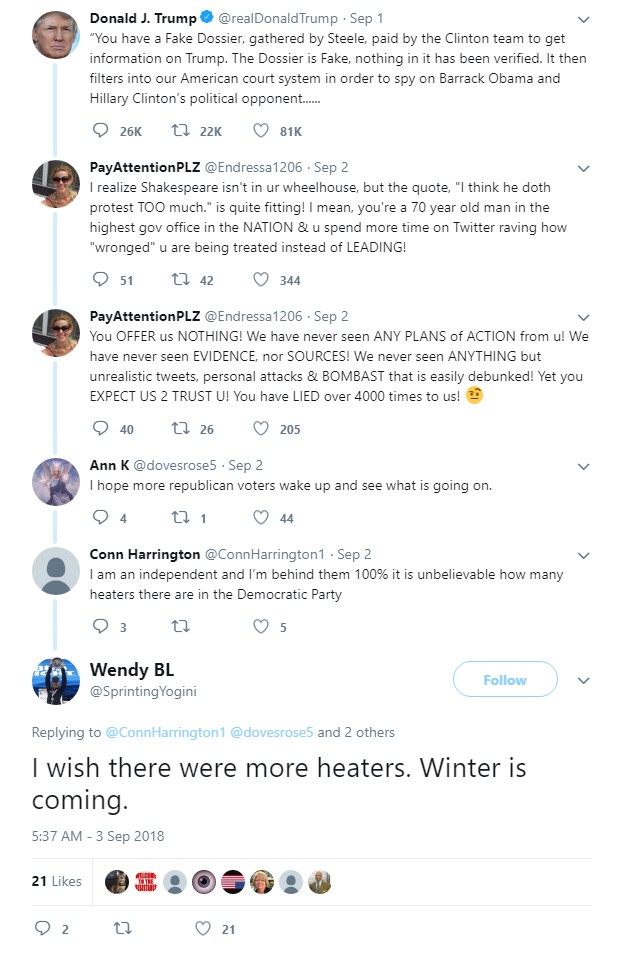Like Wendy BL's main tweet
Screen dimensions: 626x963
203,929
